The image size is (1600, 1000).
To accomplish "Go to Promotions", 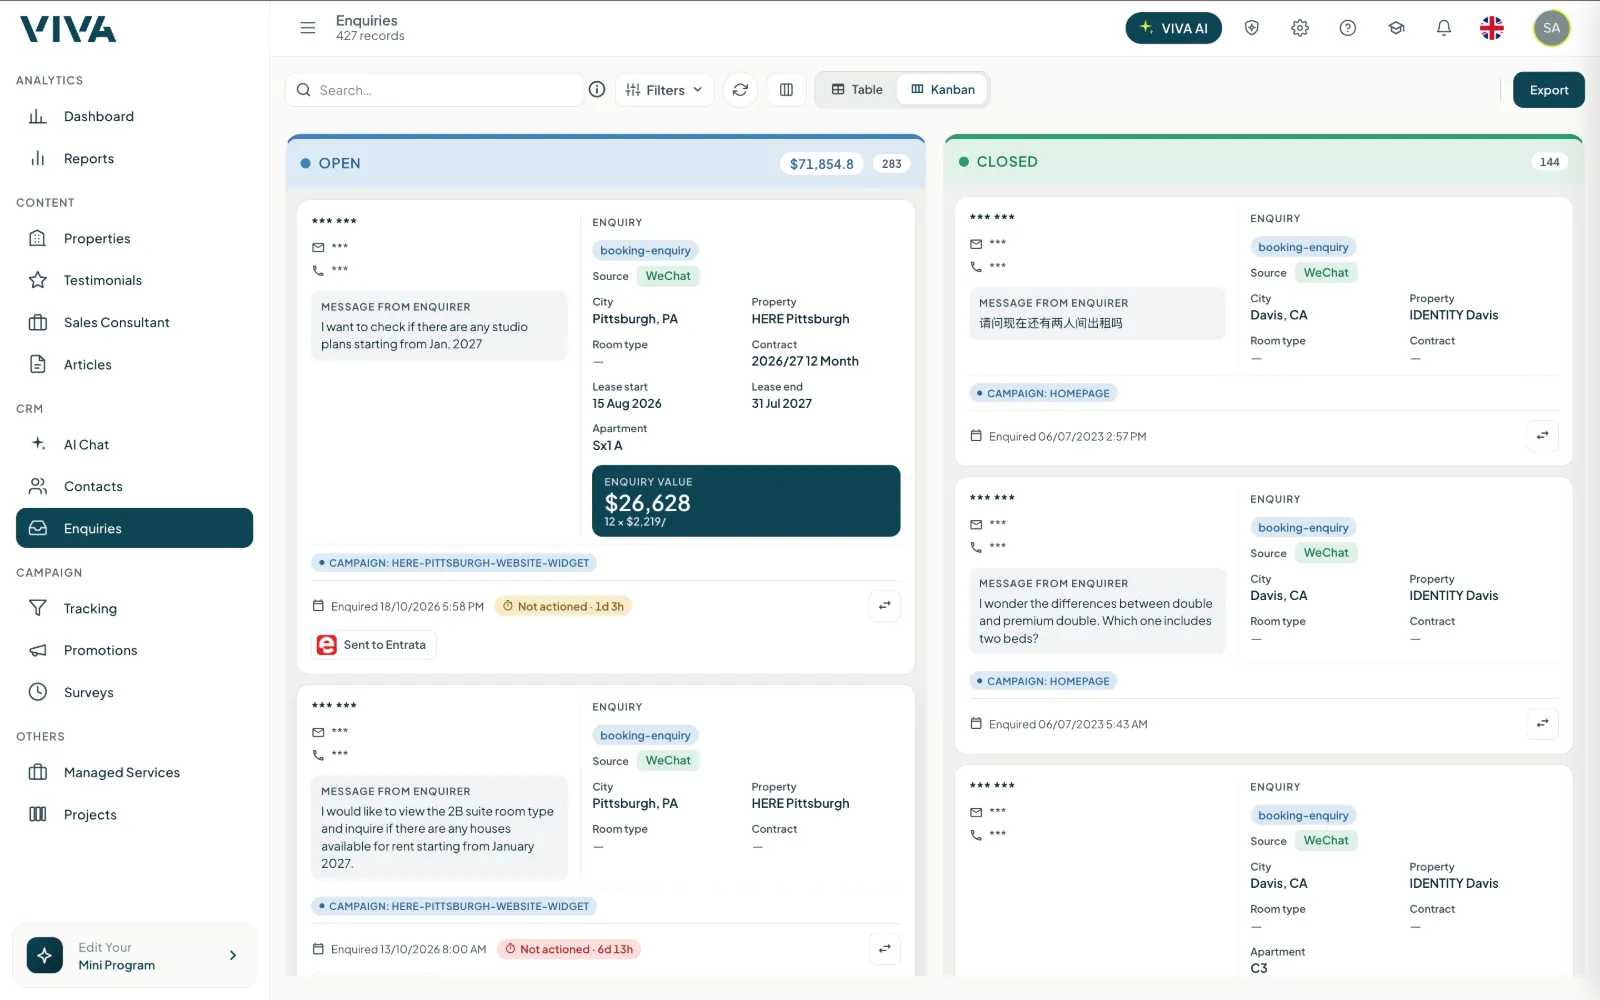I will pos(134,650).
